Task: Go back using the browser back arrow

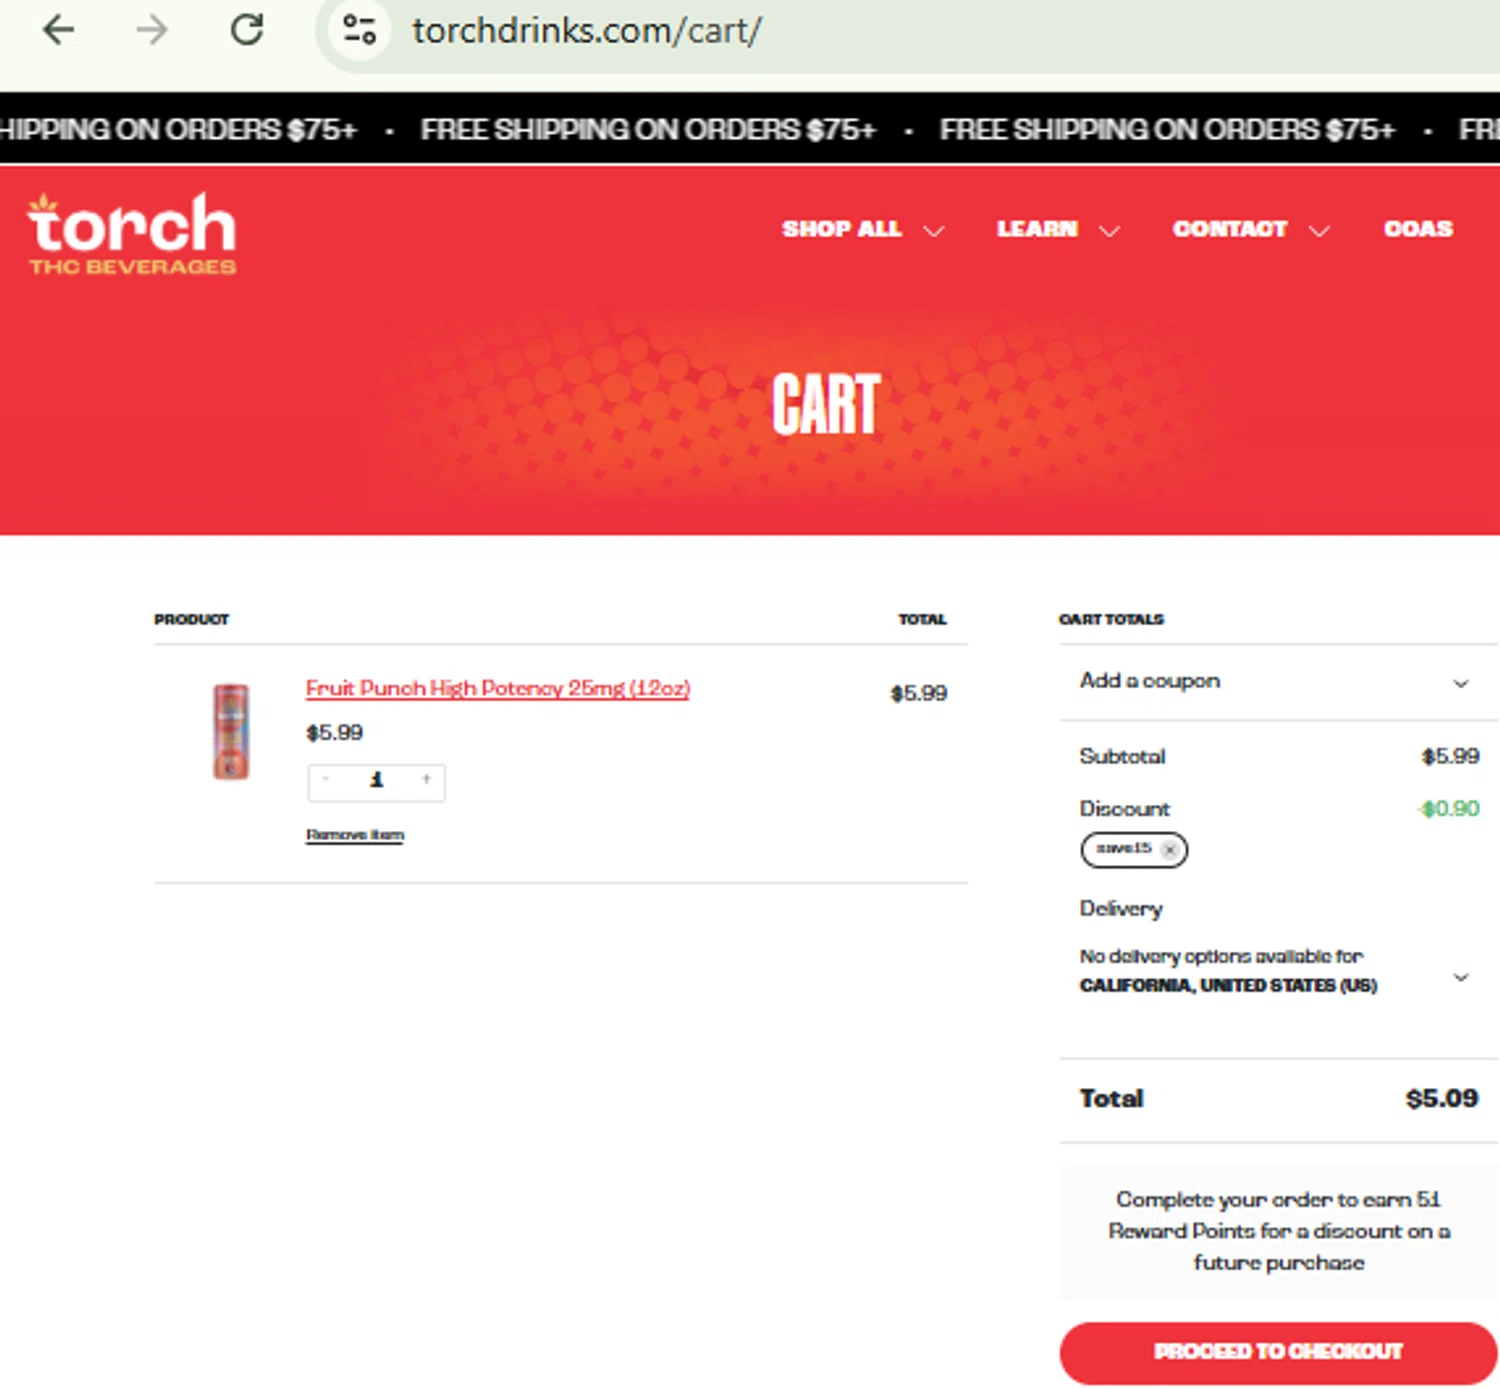Action: (x=59, y=30)
